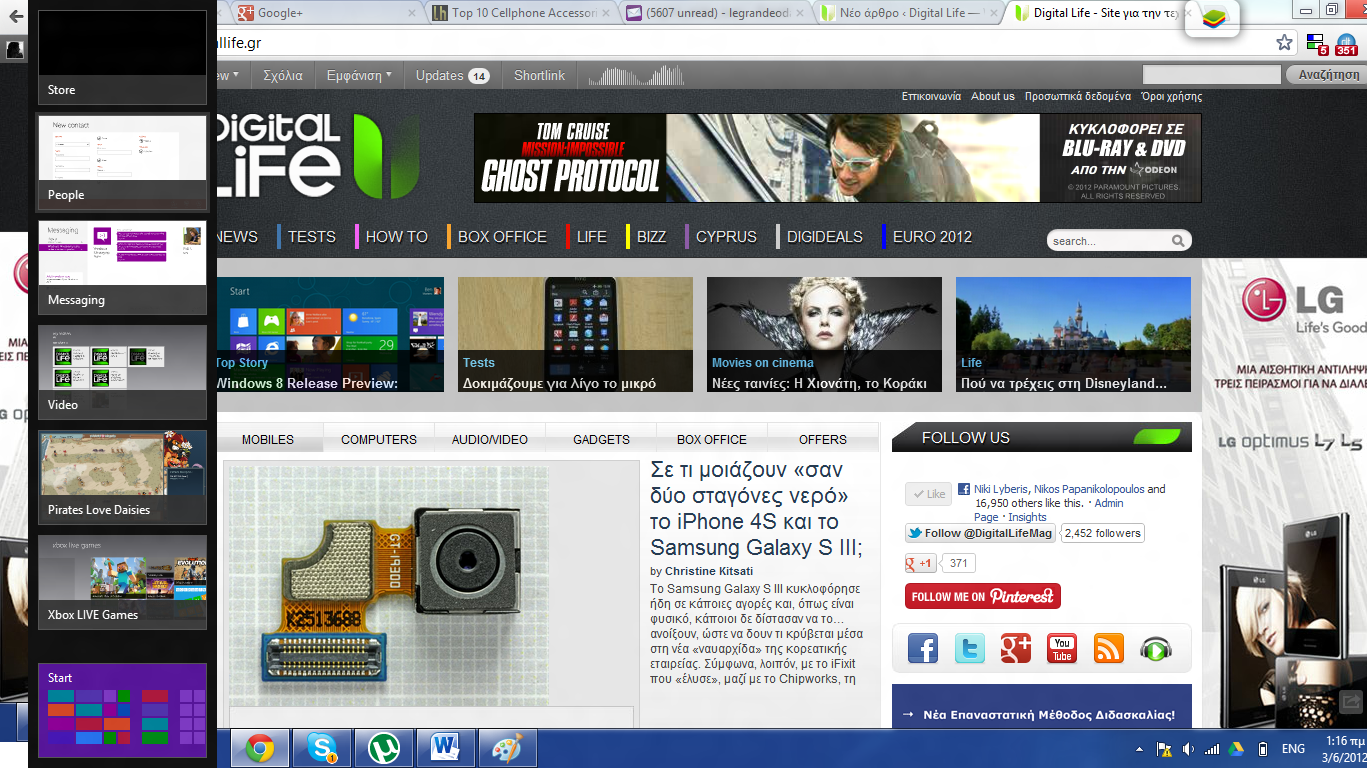This screenshot has width=1367, height=768.
Task: Open the network signal tray icon
Action: (1212, 749)
